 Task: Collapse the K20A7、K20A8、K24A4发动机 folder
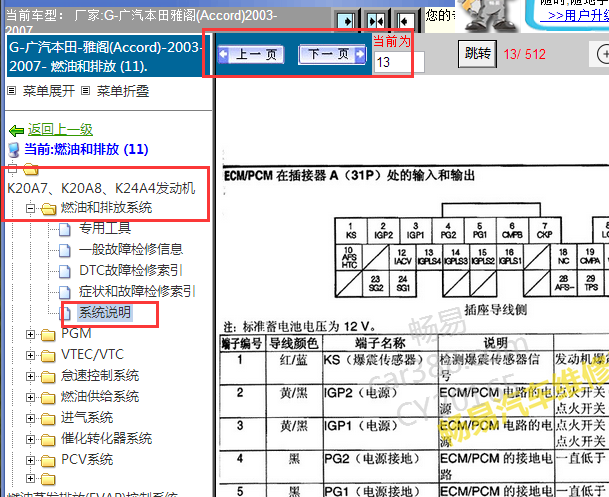pos(12,169)
